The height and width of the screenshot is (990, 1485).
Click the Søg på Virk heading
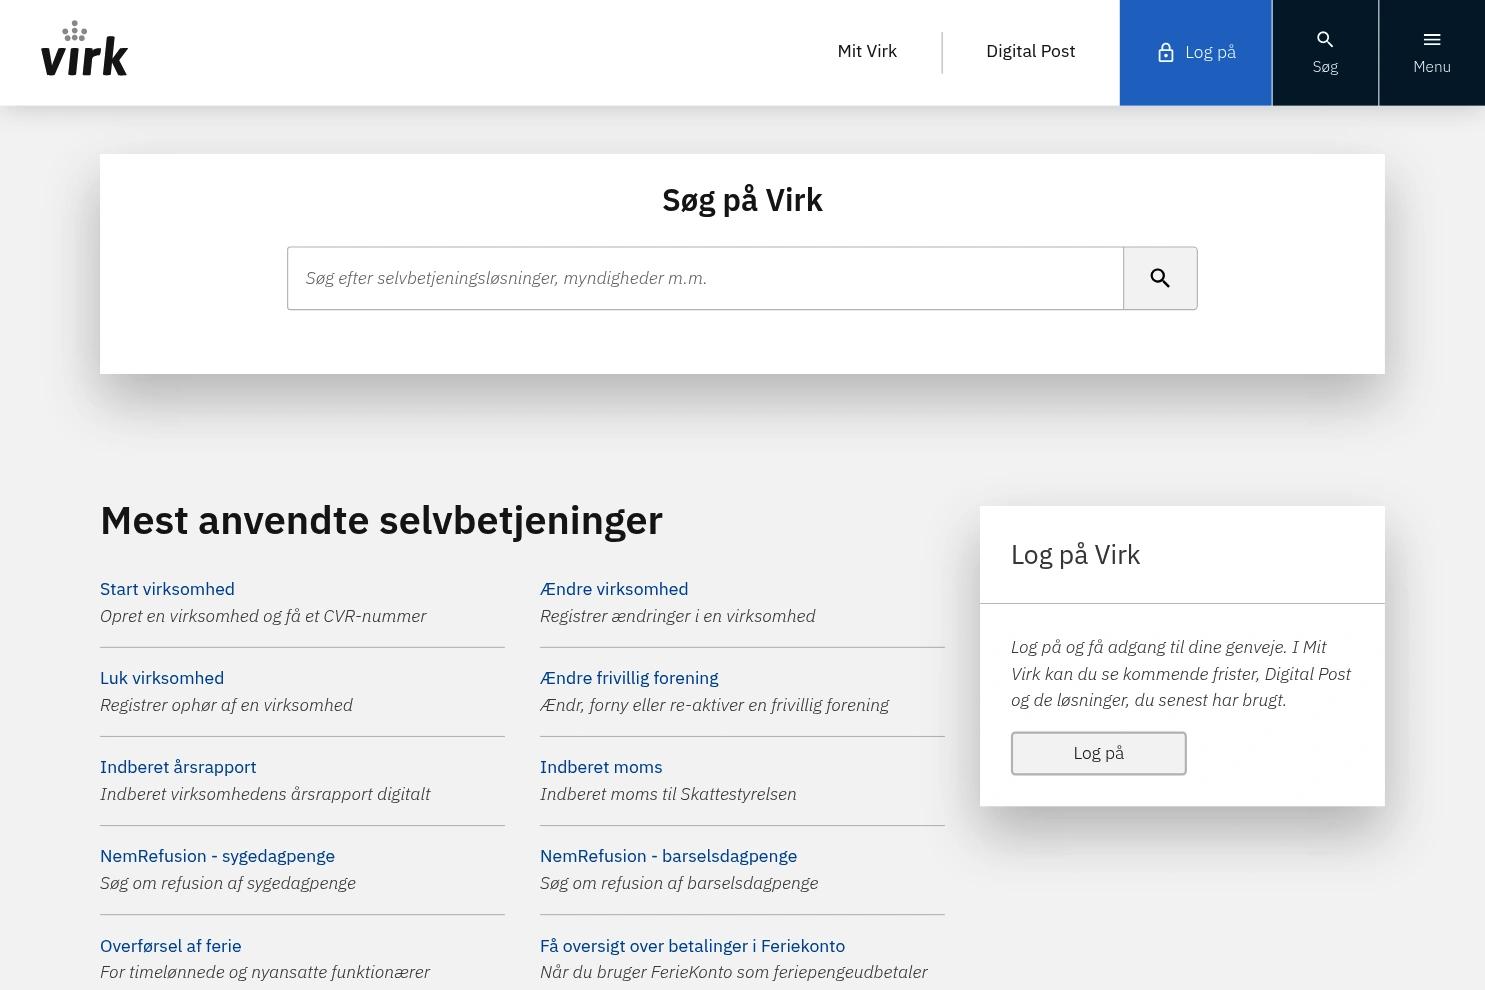point(742,199)
